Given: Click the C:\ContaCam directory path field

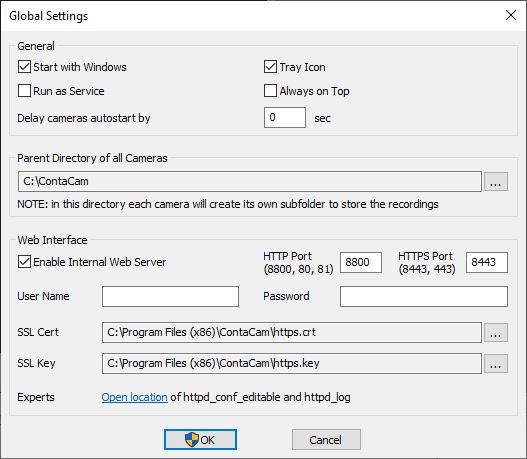Looking at the screenshot, I should [250, 182].
